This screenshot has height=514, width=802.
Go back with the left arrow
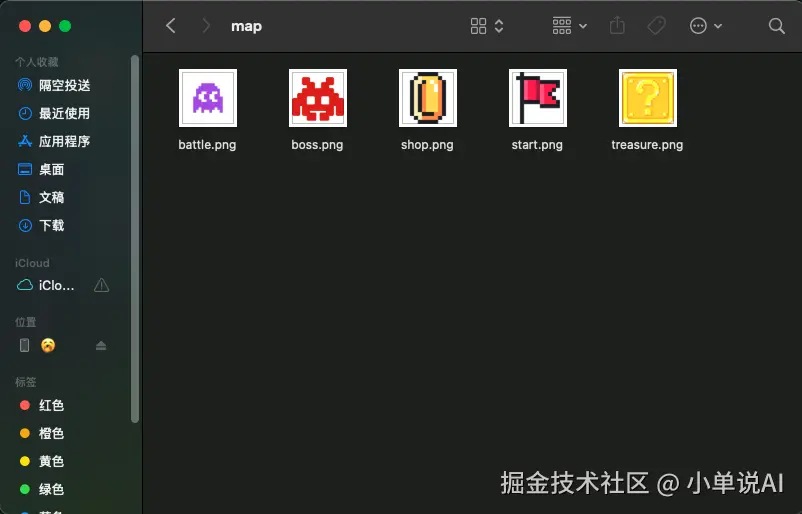171,26
